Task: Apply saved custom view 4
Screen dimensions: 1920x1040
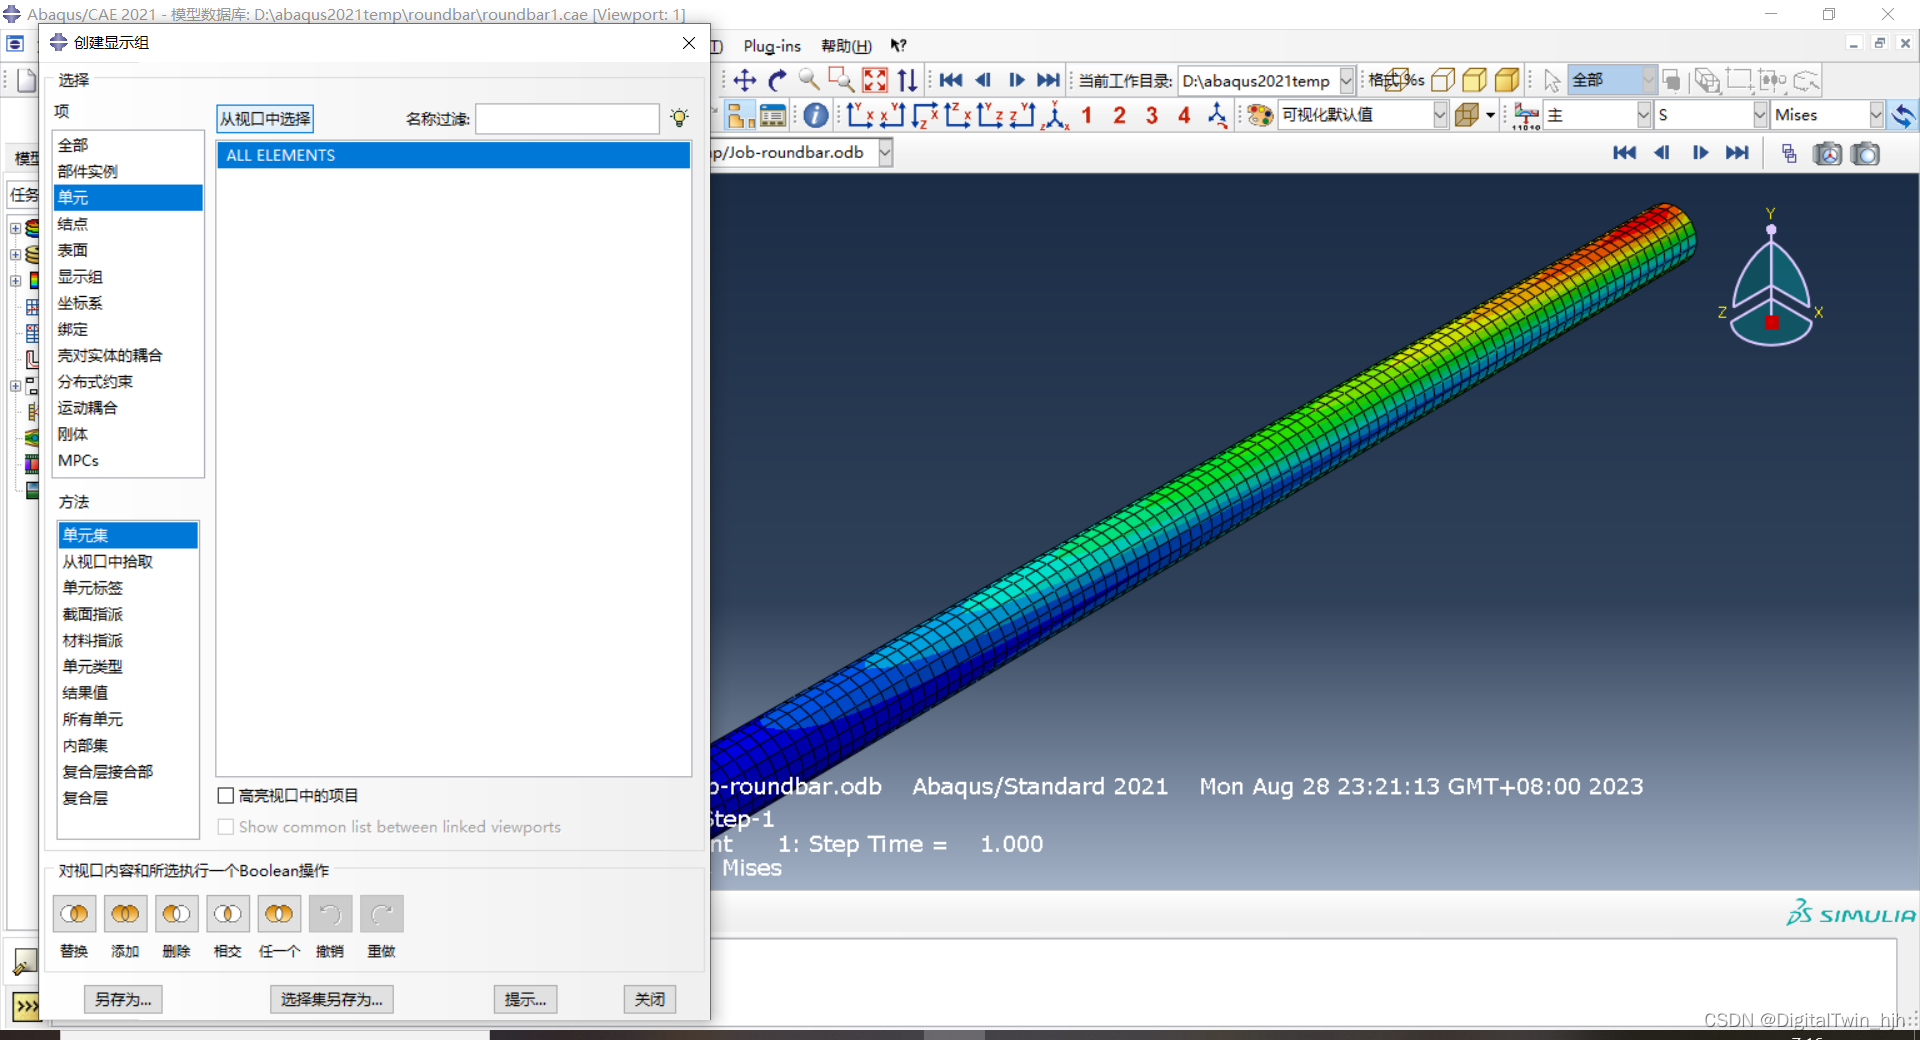Action: pos(1184,116)
